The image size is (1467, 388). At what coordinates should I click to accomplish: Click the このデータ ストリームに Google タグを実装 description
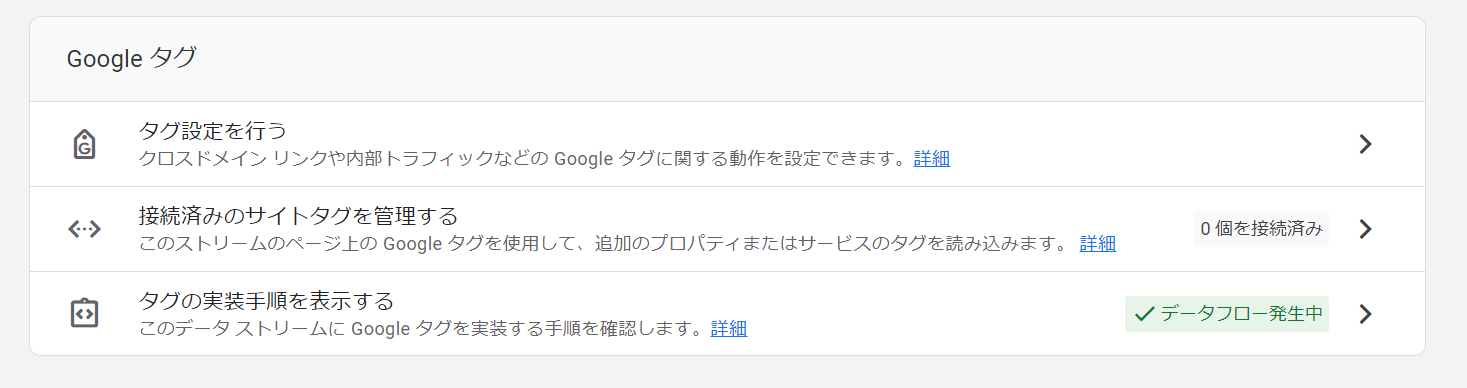coord(424,328)
